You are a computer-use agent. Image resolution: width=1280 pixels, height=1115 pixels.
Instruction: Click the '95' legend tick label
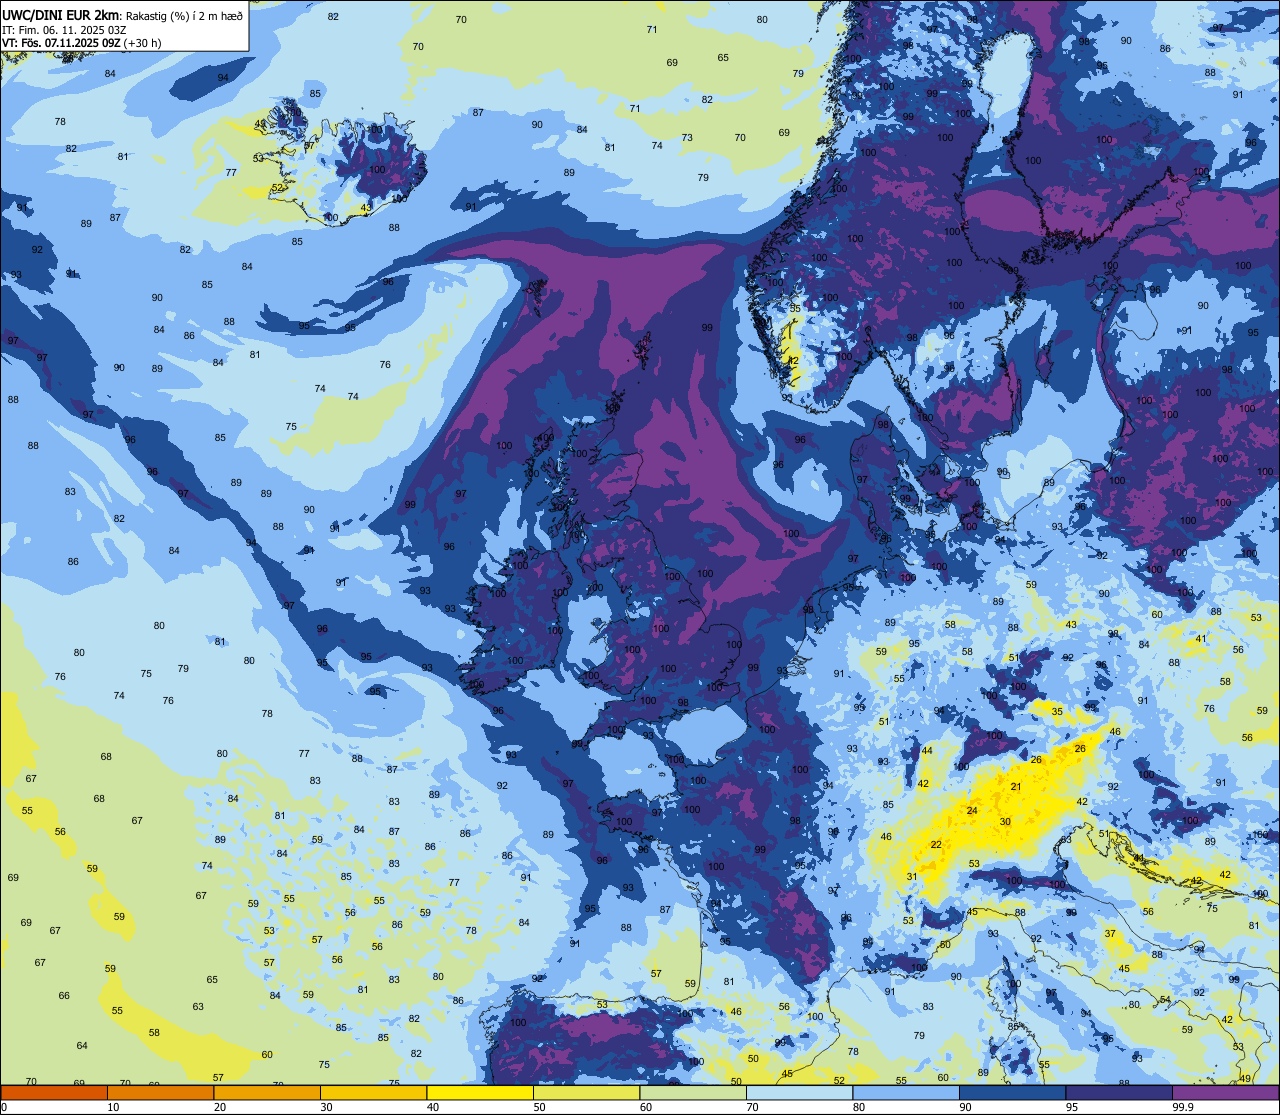tap(1071, 1107)
